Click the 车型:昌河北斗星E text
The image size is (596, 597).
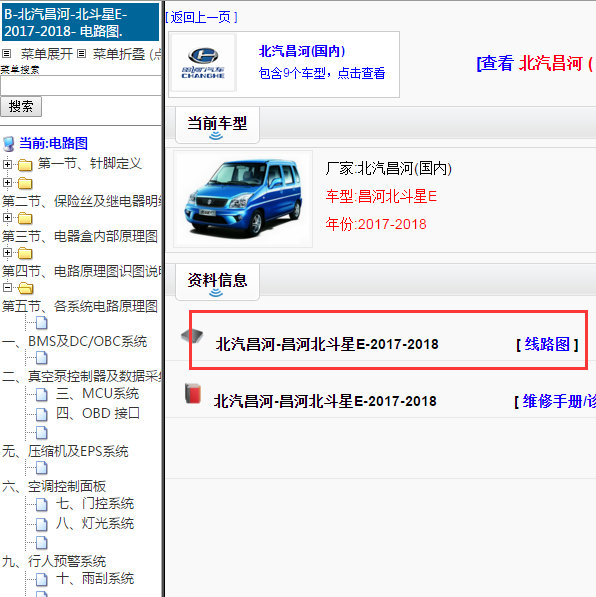pyautogui.click(x=381, y=197)
